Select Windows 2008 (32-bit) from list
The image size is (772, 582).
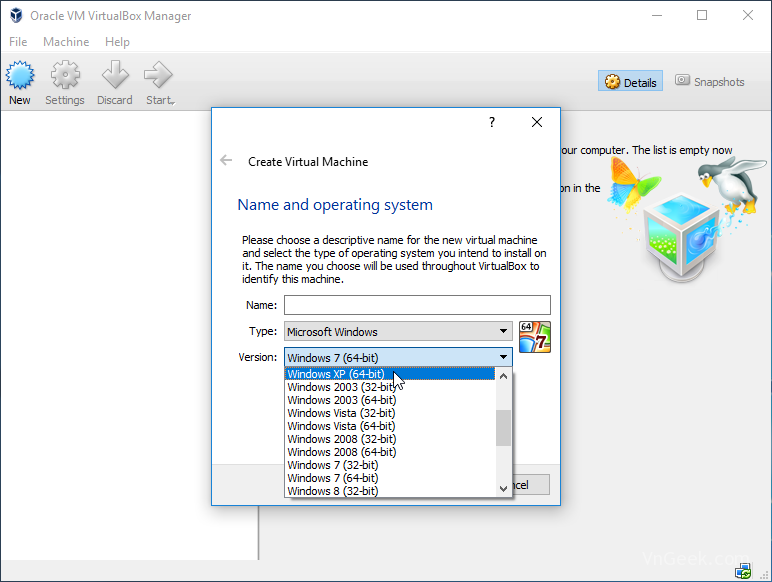pos(390,439)
